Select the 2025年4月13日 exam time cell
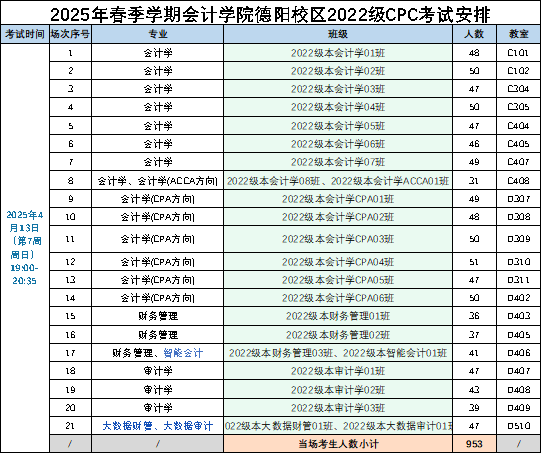Image resolution: width=542 pixels, height=454 pixels. click(x=25, y=248)
